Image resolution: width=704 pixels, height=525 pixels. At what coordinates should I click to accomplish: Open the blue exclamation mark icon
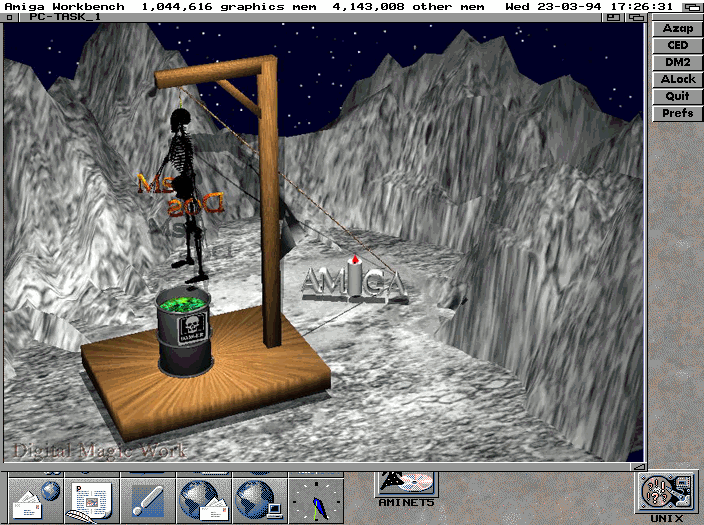(148, 500)
